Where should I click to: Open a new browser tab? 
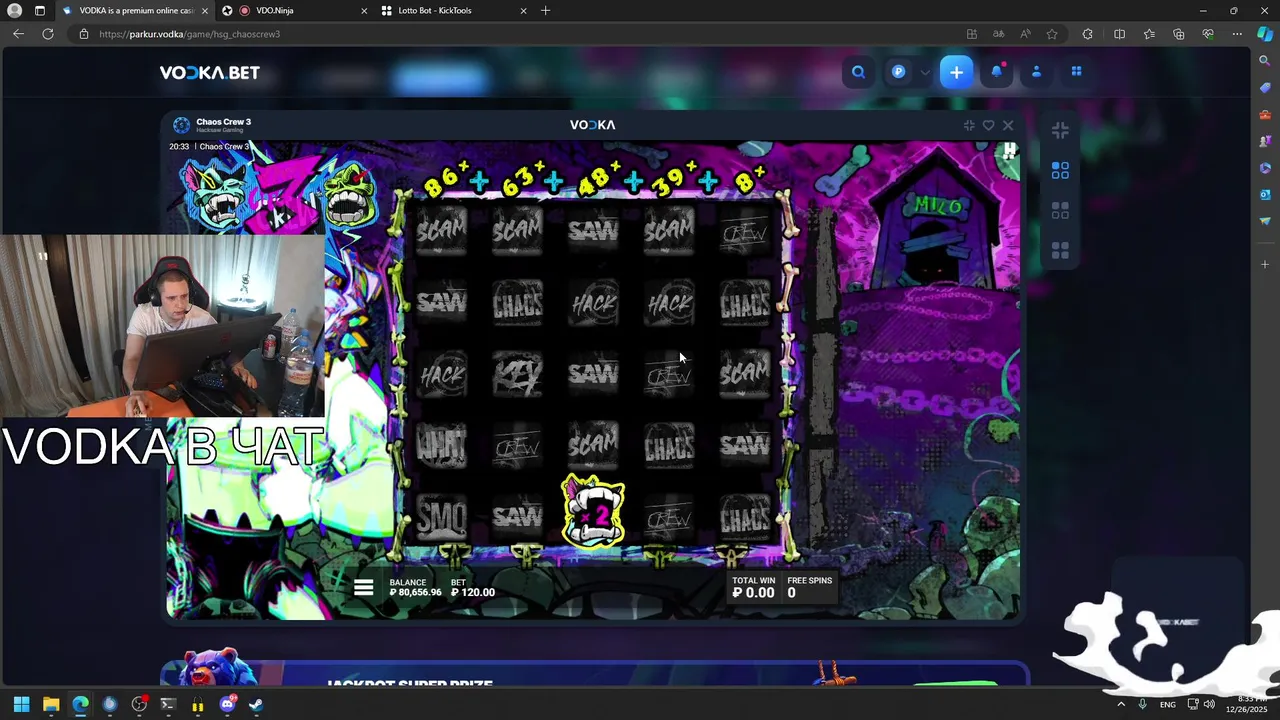pyautogui.click(x=545, y=10)
